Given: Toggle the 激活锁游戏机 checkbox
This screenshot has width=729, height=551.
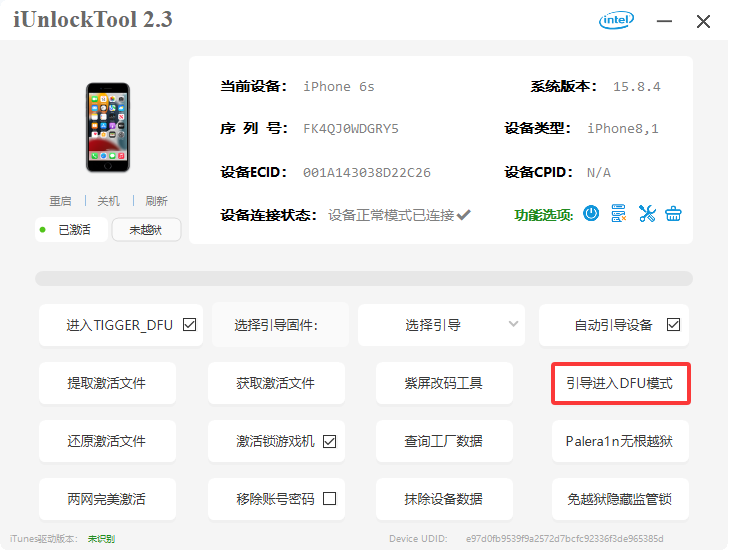Looking at the screenshot, I should coord(329,441).
